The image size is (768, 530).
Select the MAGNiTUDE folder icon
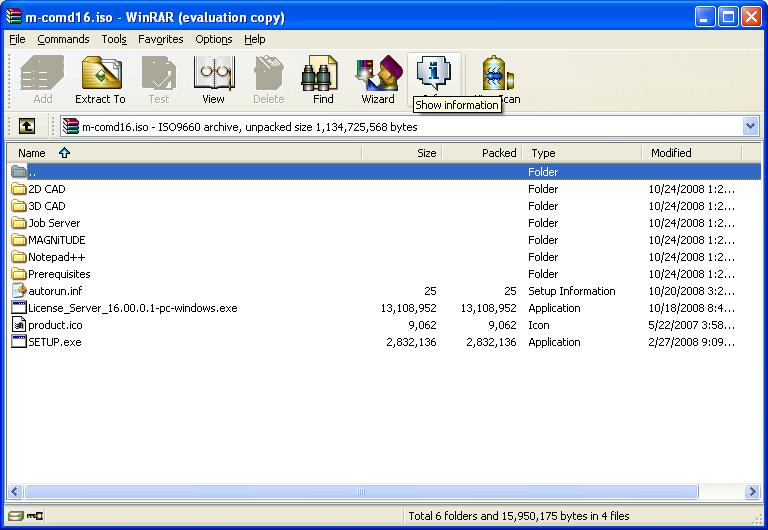[19, 240]
